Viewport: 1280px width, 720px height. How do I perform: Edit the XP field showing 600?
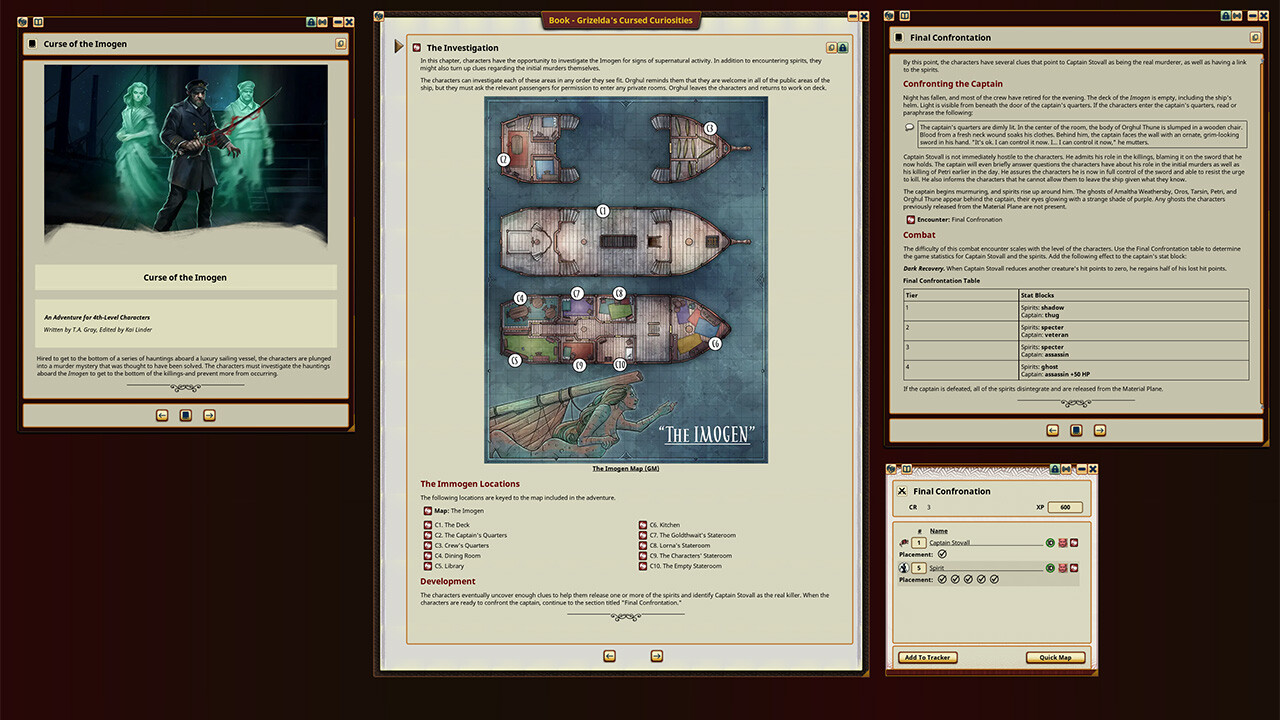coord(1065,507)
